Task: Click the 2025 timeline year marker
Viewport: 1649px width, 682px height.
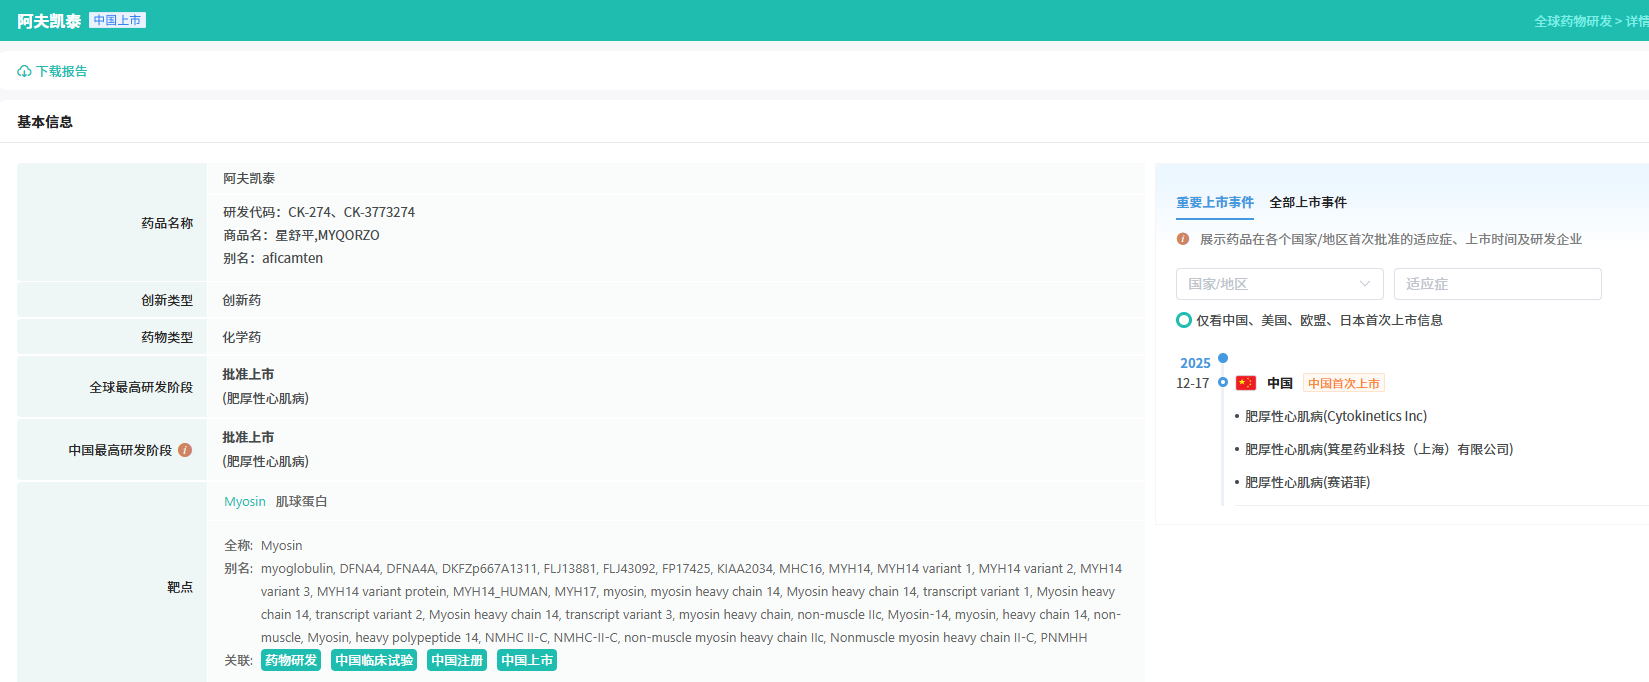Action: 1195,363
